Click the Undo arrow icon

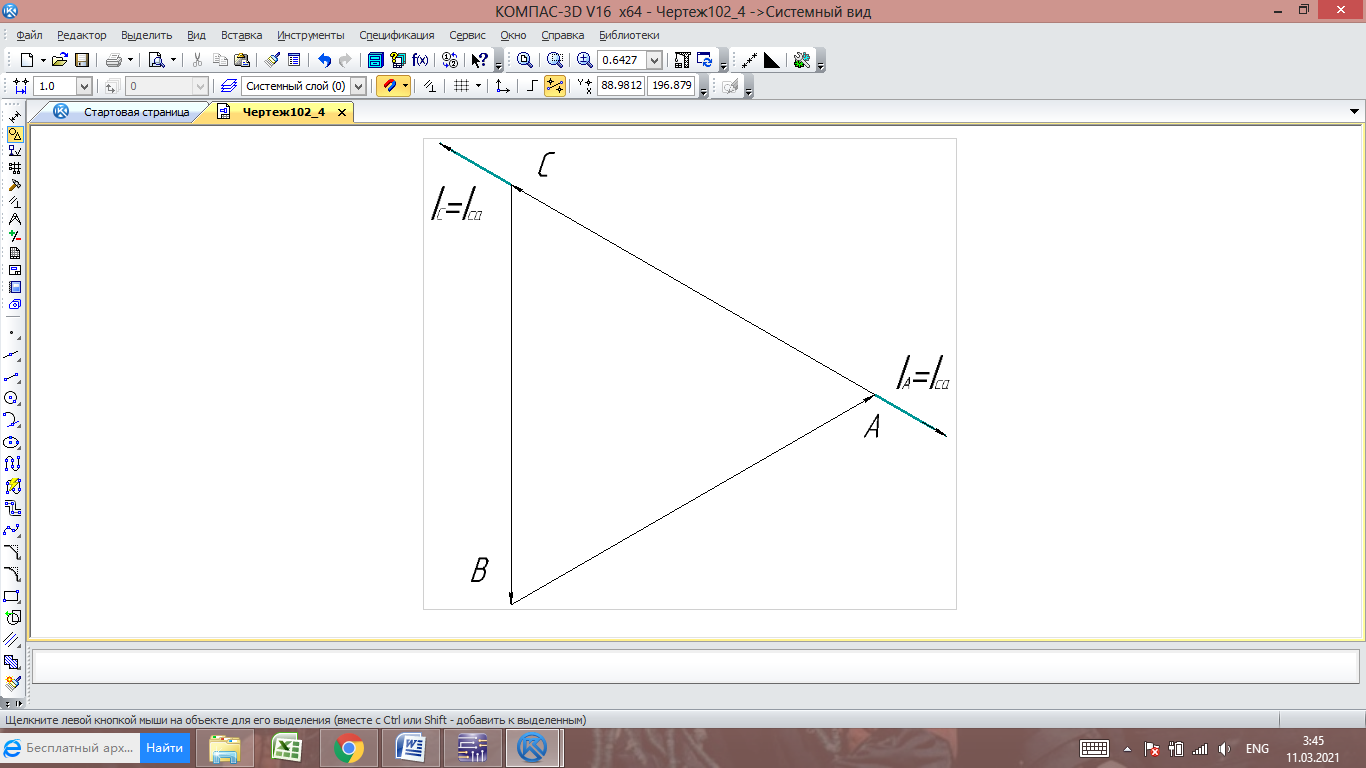[324, 60]
